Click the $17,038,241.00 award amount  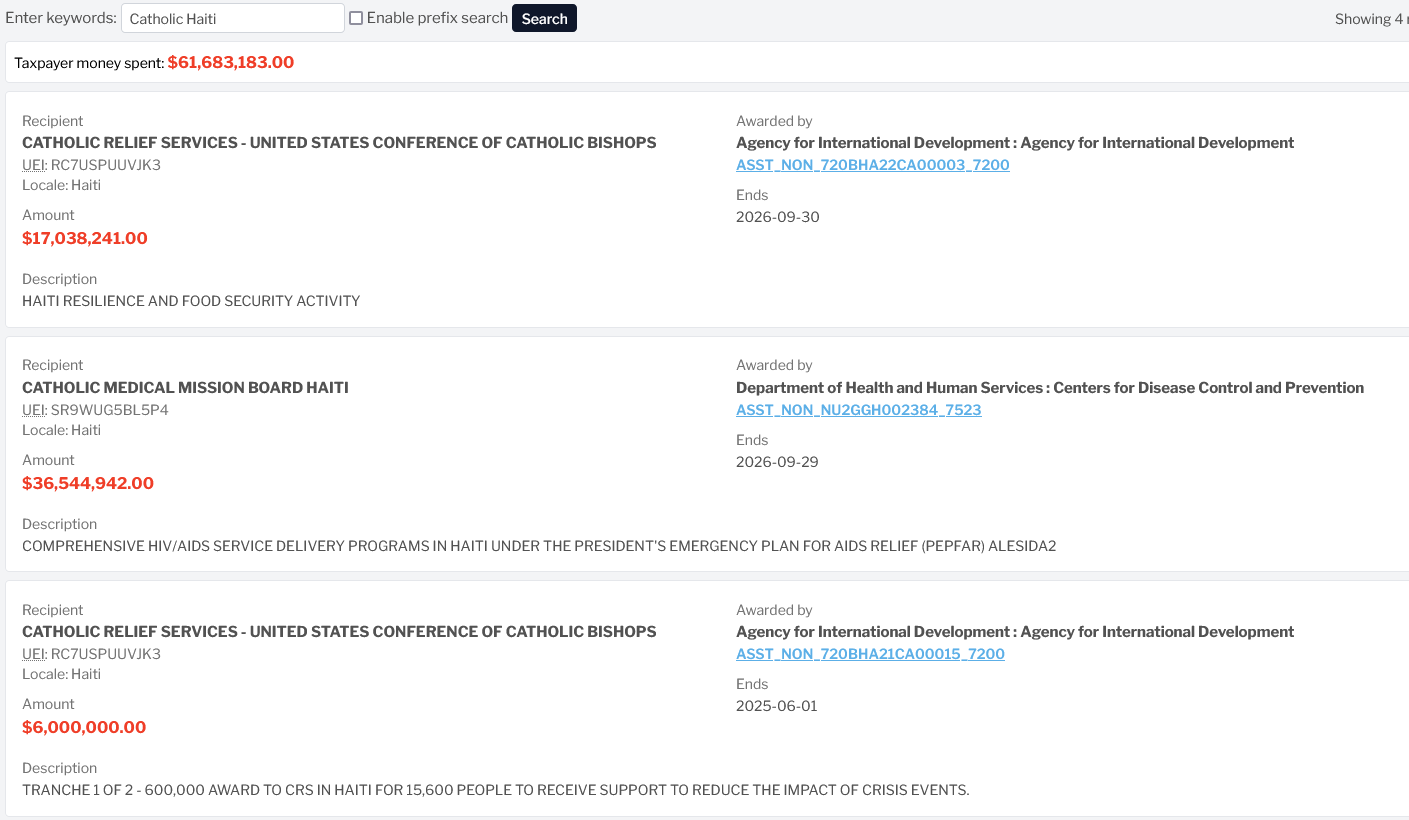[85, 238]
